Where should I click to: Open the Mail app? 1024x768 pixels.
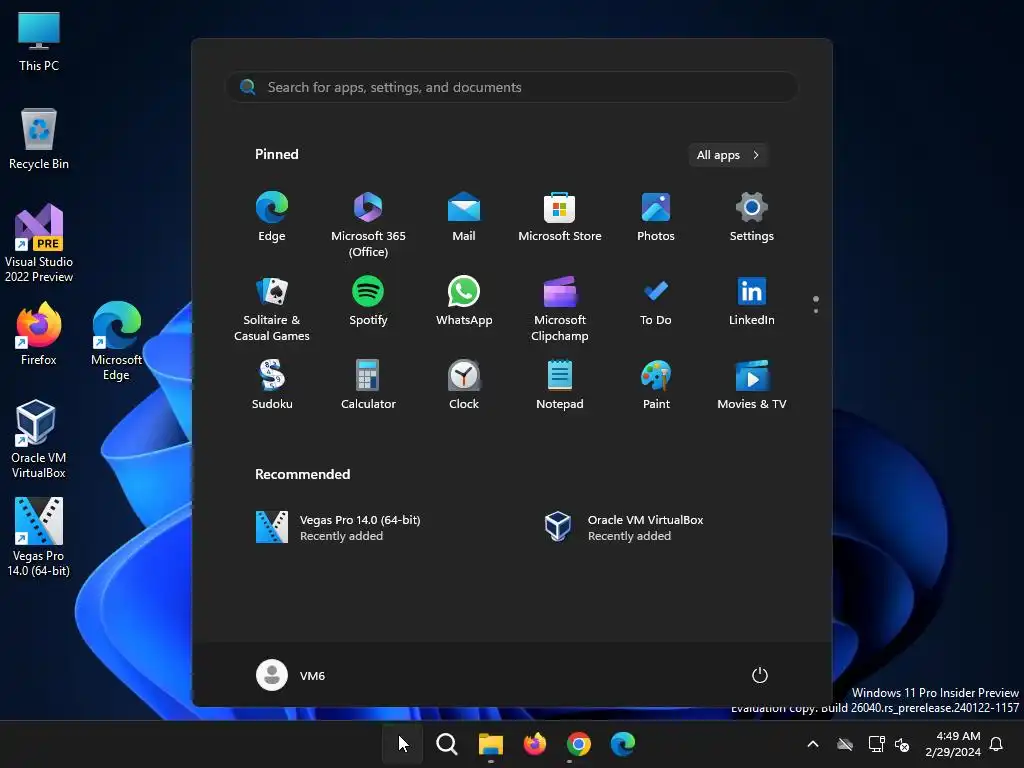pyautogui.click(x=464, y=217)
